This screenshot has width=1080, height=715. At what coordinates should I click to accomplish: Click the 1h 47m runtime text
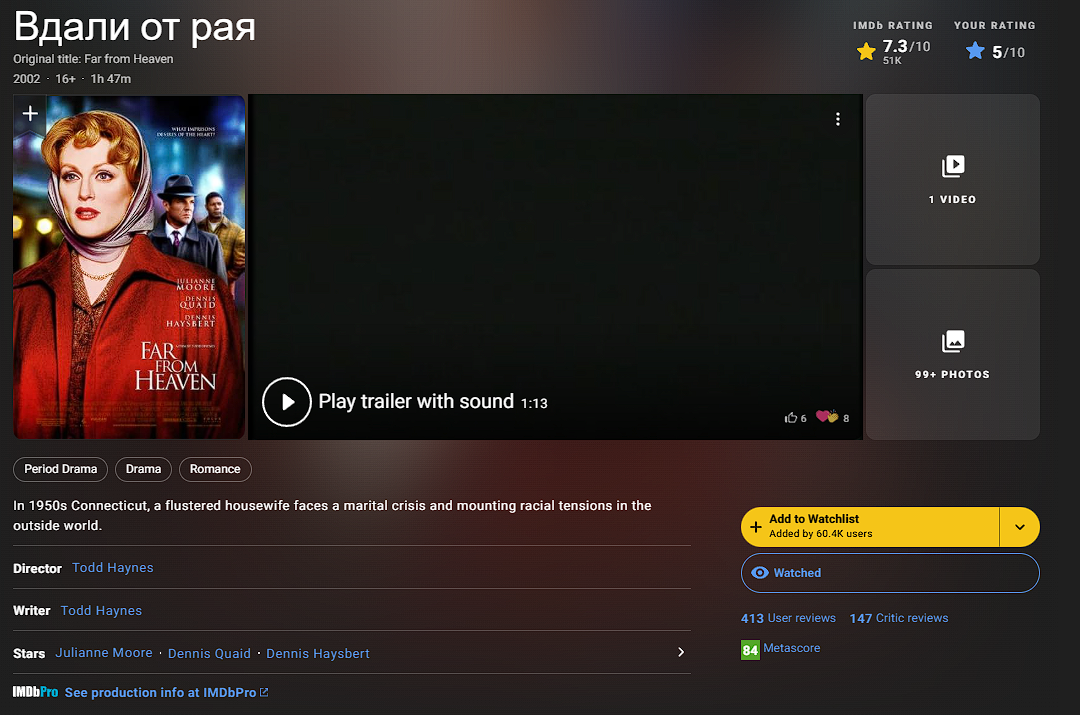coord(111,79)
